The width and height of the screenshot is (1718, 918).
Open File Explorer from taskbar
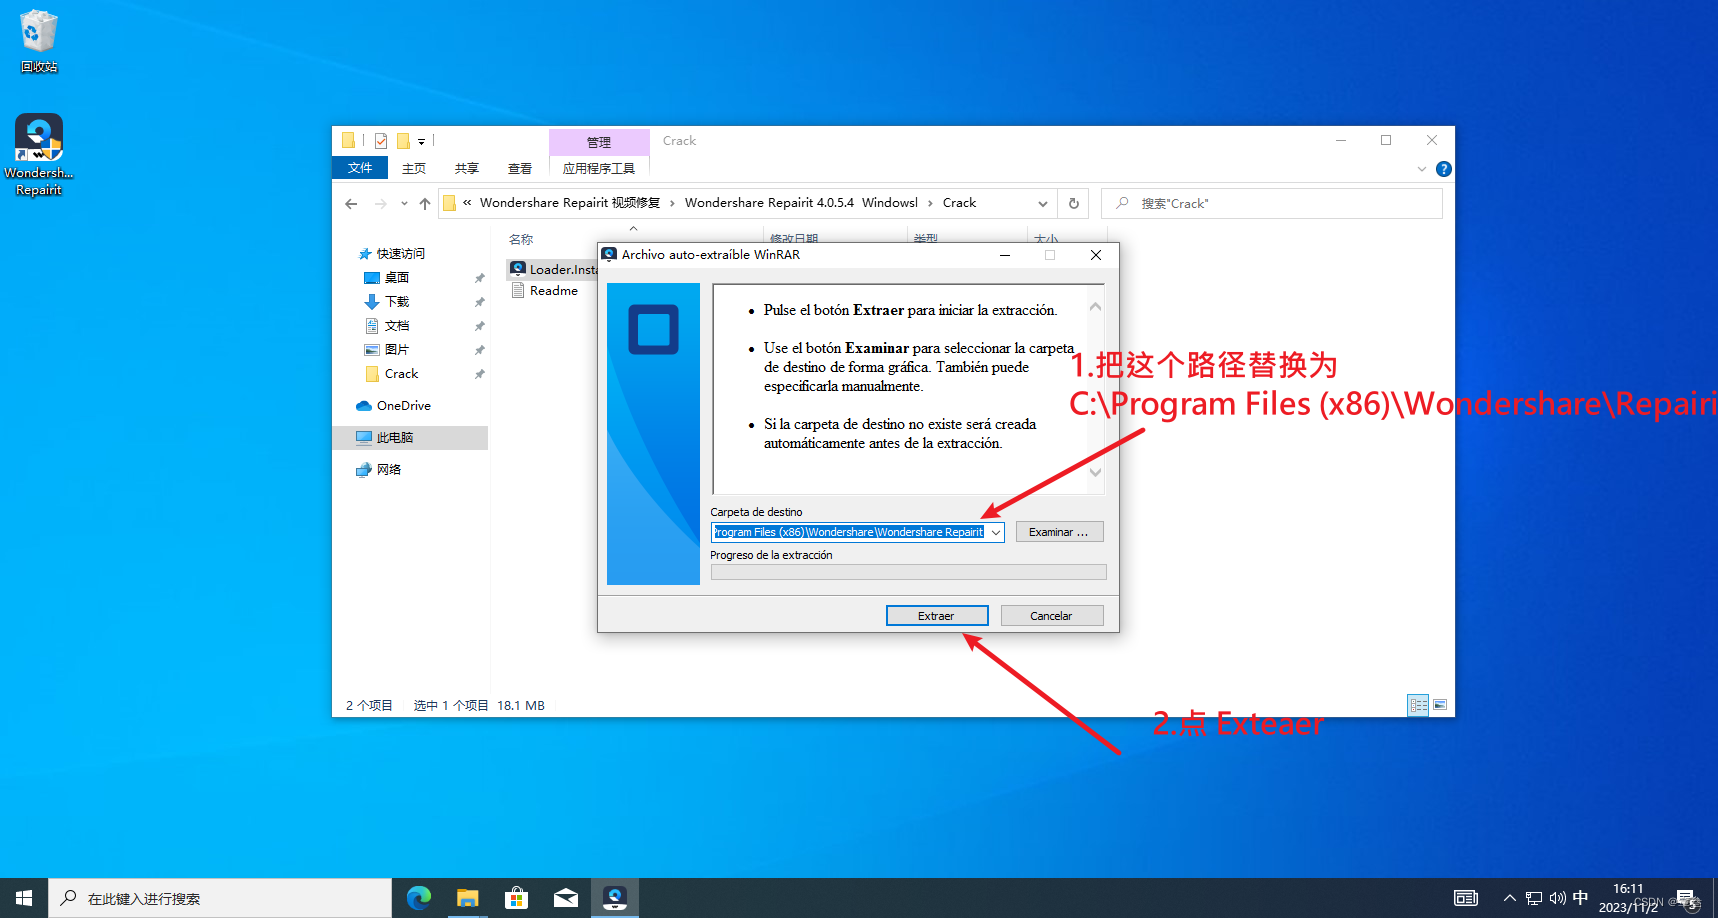467,898
